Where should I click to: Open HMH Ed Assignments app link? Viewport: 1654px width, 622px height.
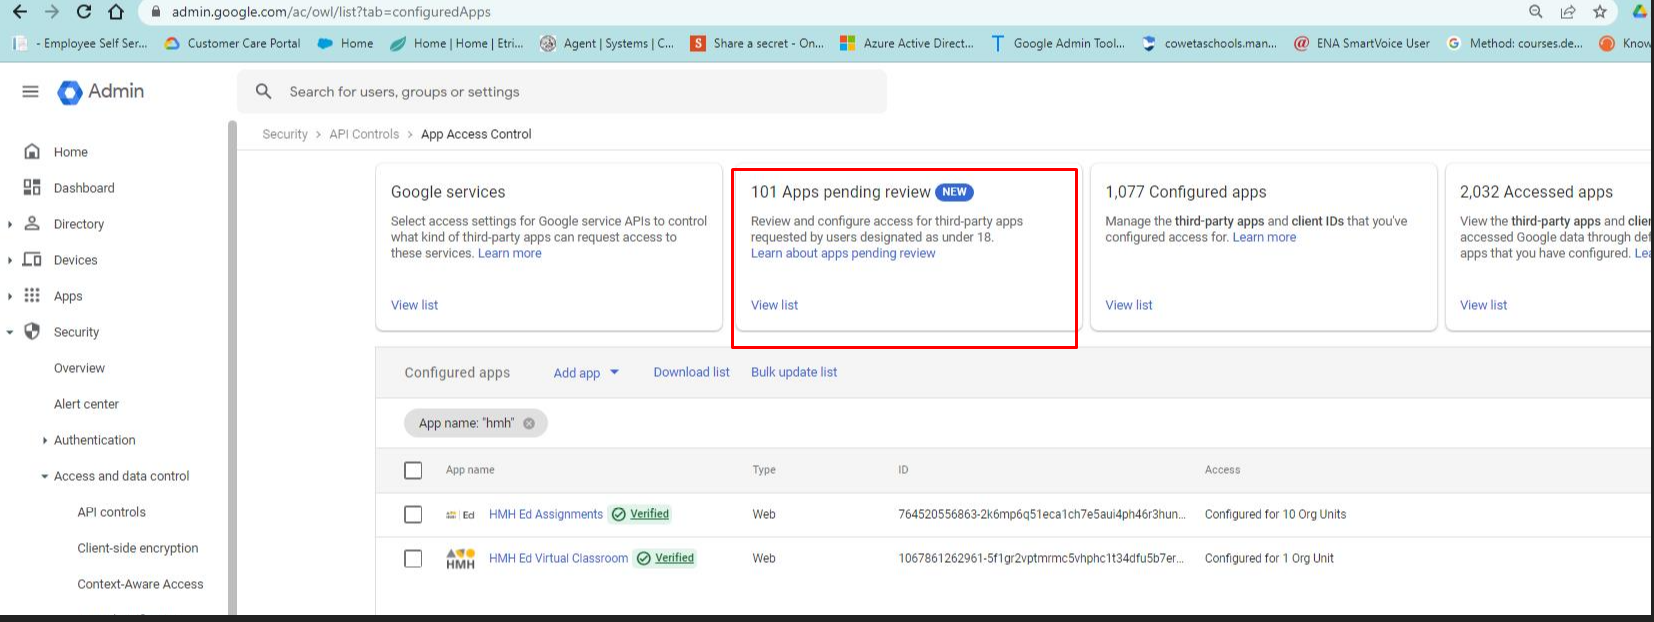pyautogui.click(x=546, y=514)
